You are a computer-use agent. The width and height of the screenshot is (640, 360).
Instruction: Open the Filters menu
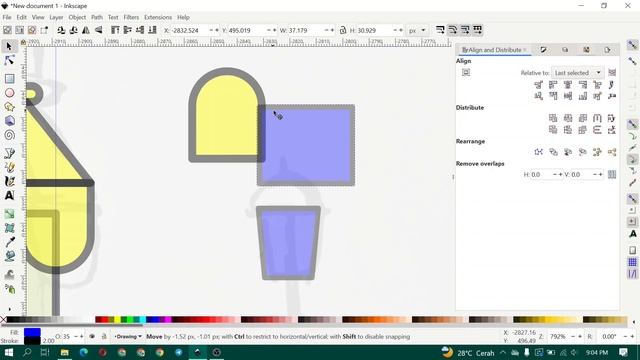pos(131,17)
